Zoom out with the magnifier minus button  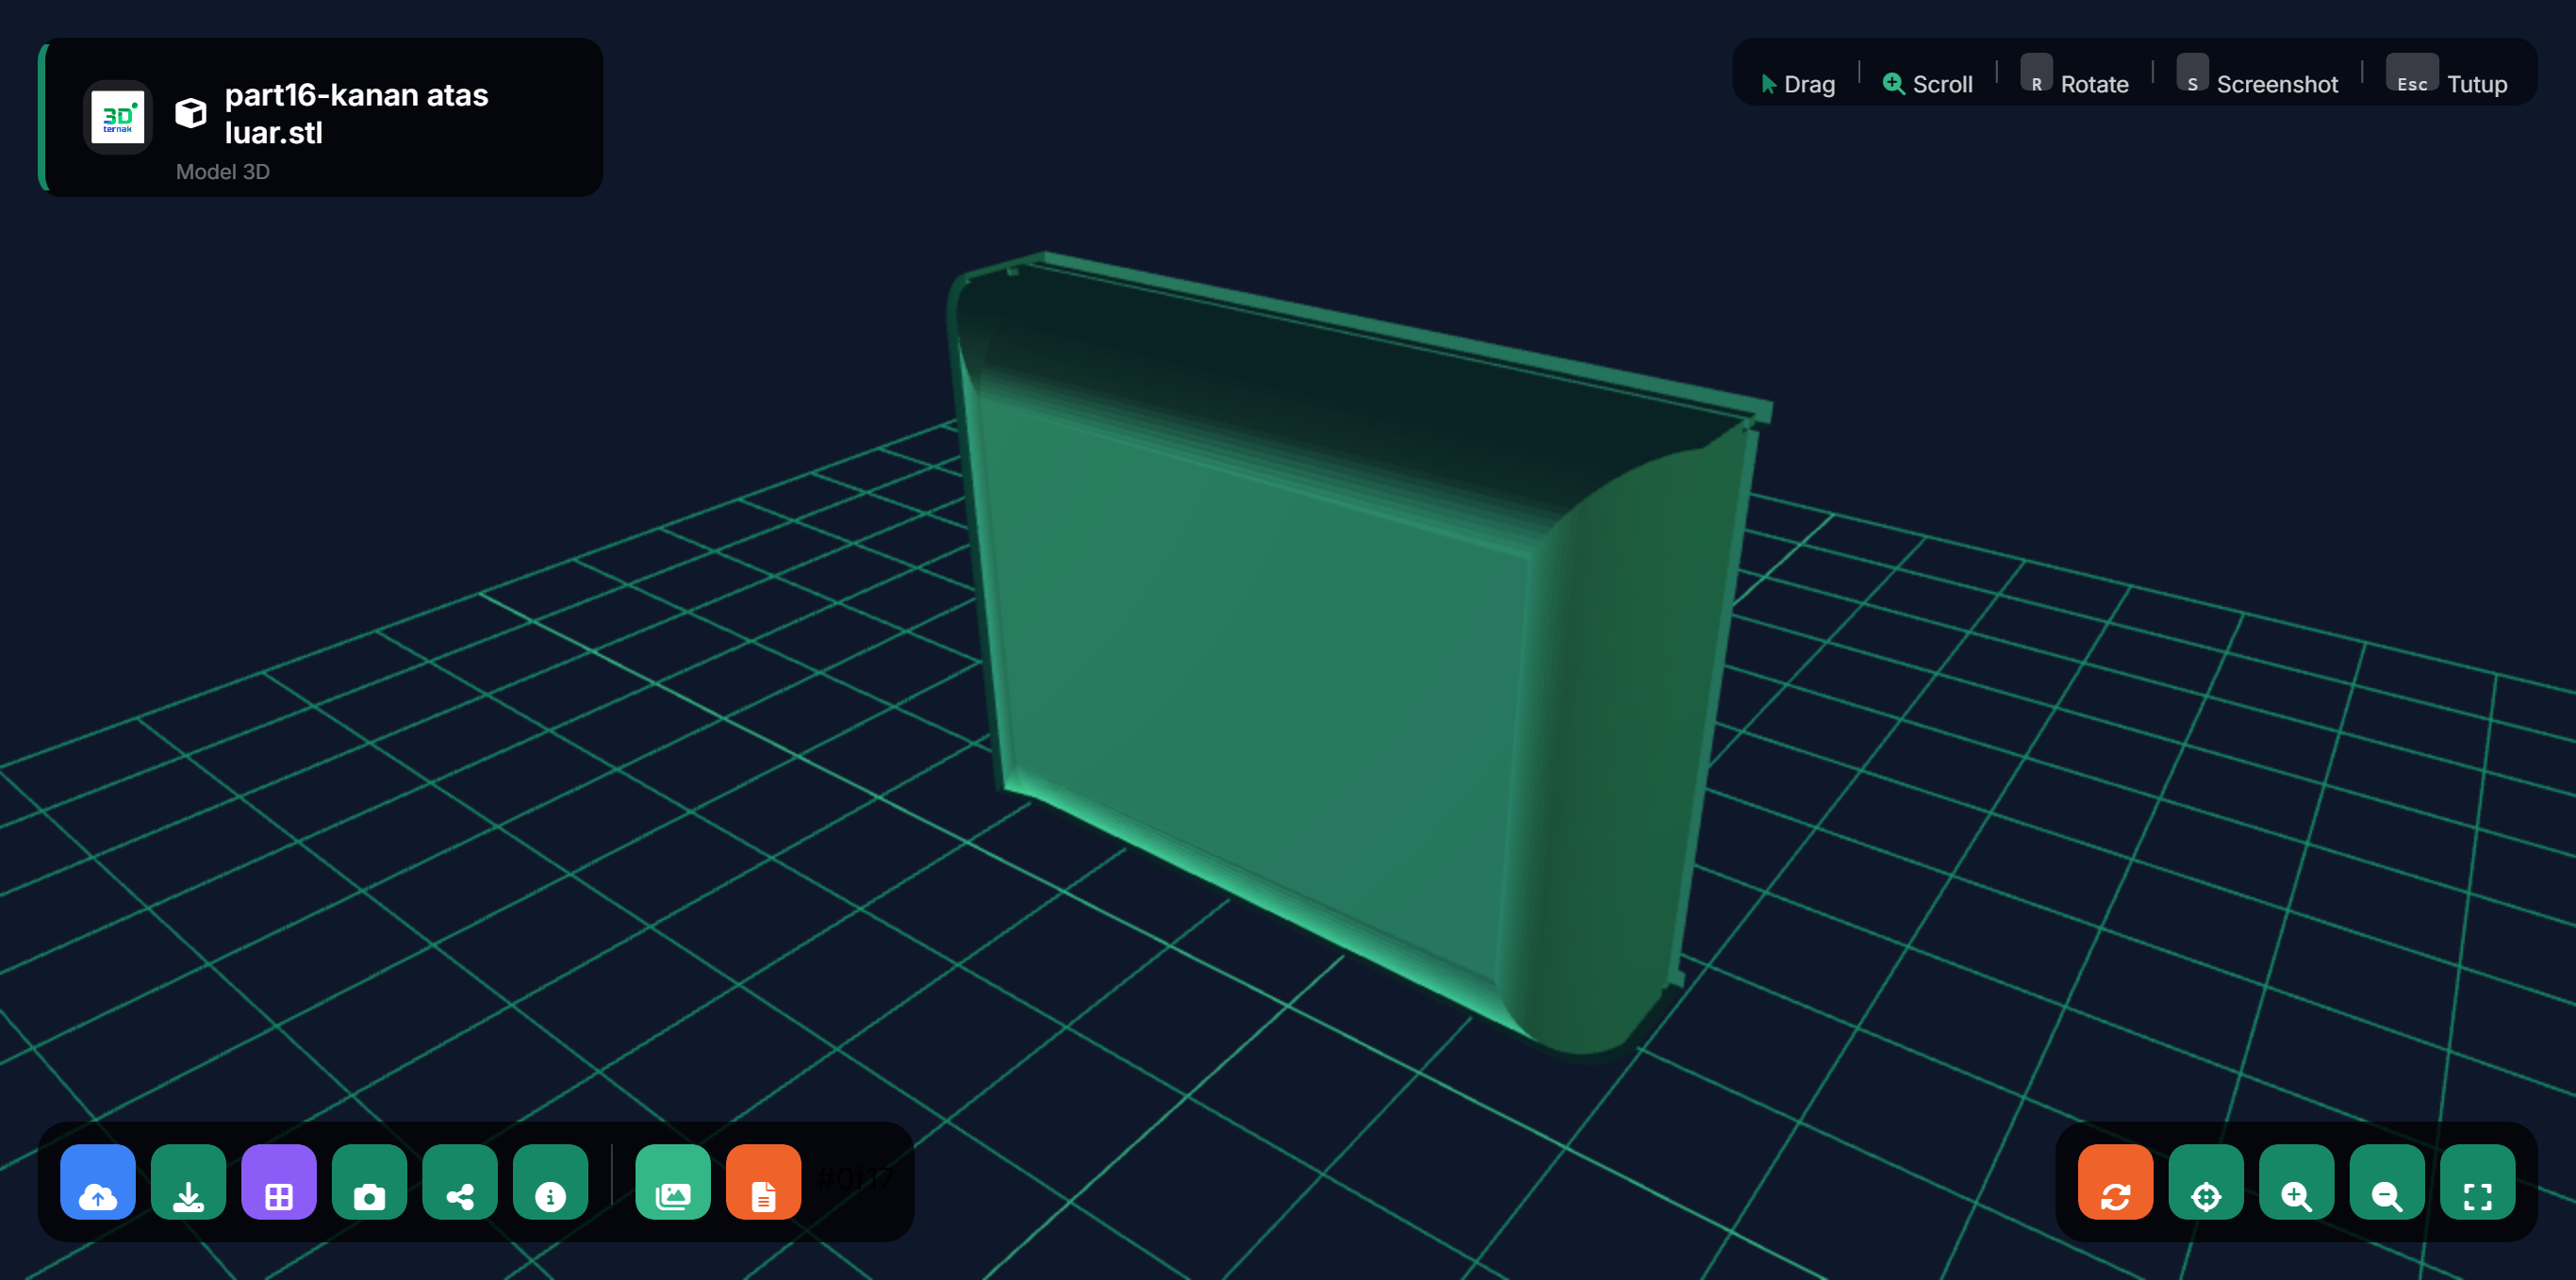click(2387, 1182)
